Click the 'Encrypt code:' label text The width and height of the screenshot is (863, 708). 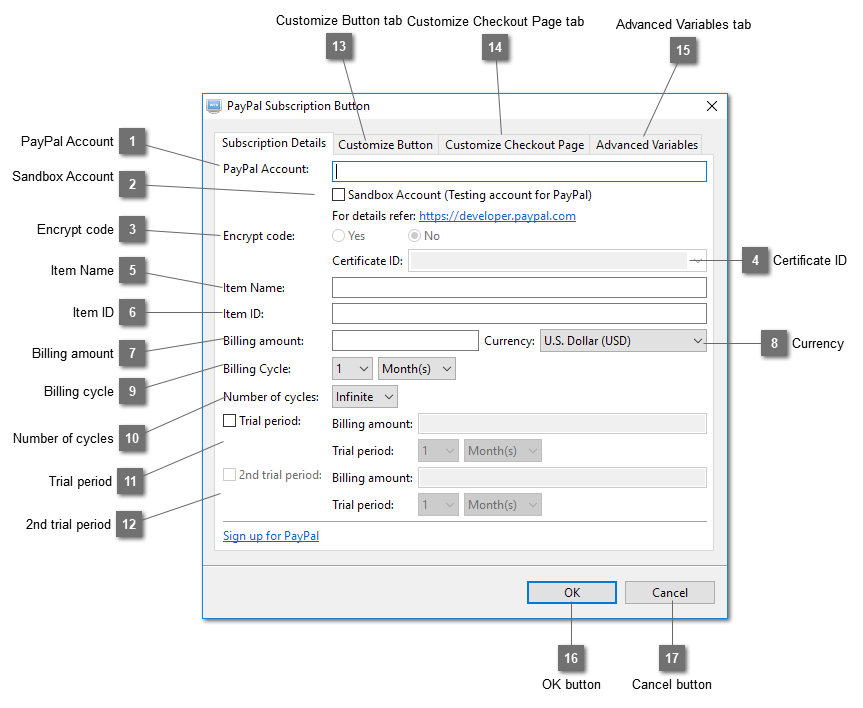[x=259, y=236]
